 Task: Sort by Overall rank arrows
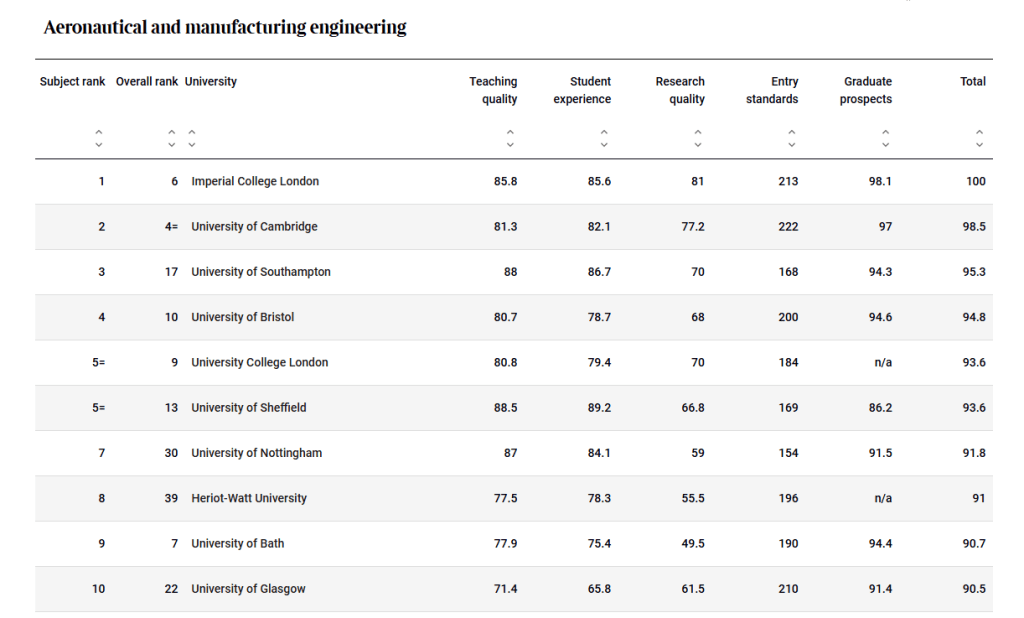coord(171,138)
